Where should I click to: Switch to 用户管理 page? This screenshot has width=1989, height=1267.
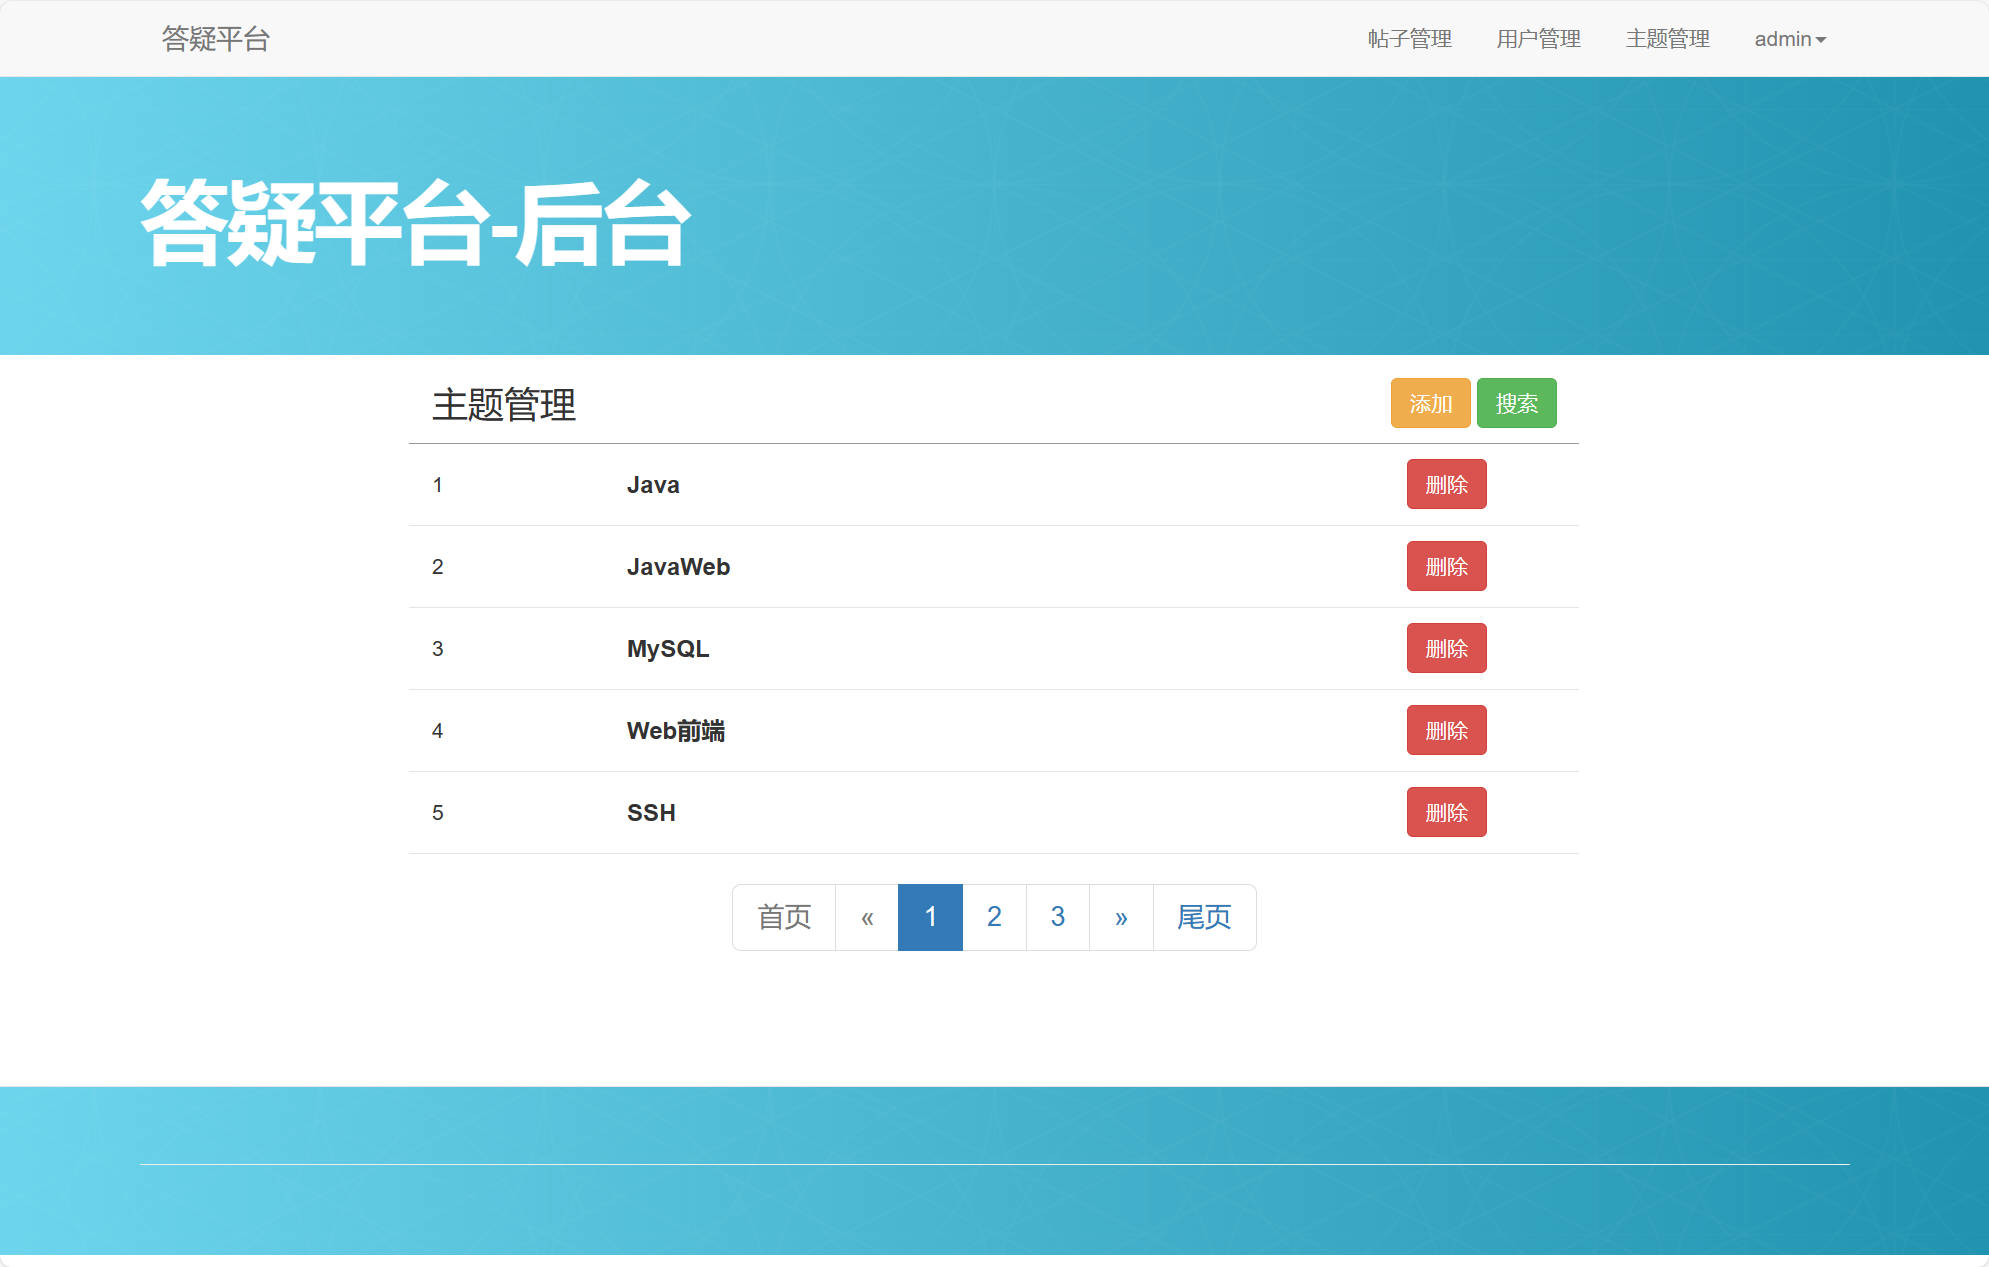tap(1538, 39)
